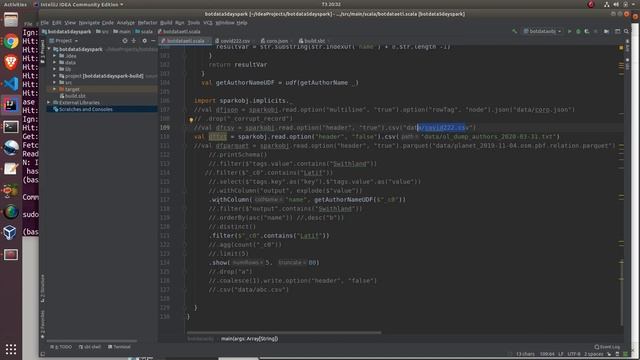Open the TODO tool window

coord(61,347)
